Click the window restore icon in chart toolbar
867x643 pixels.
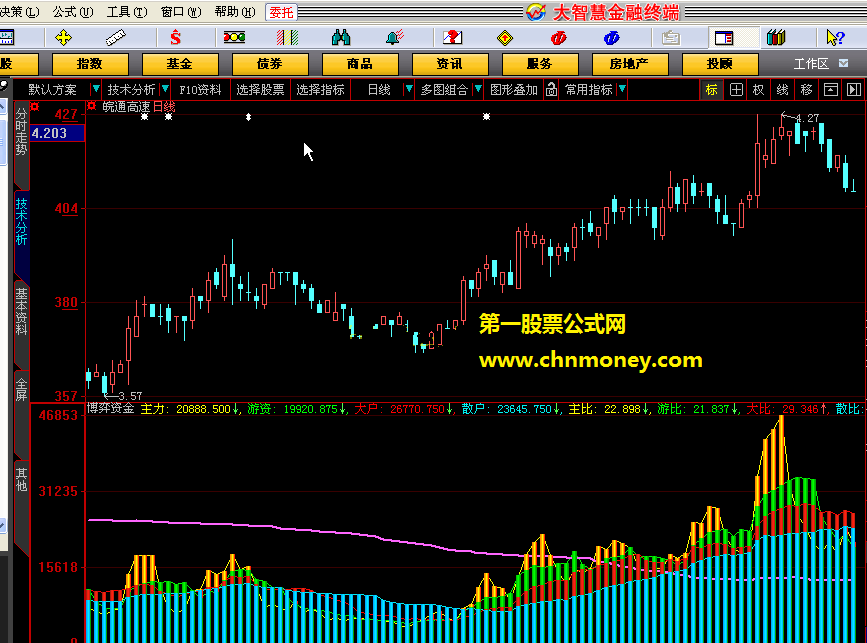coord(831,90)
